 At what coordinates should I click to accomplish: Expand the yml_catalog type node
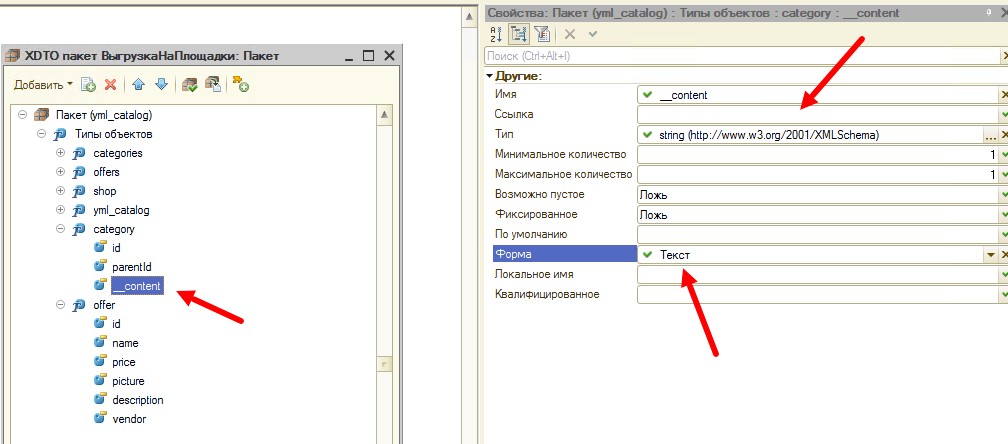(60, 210)
